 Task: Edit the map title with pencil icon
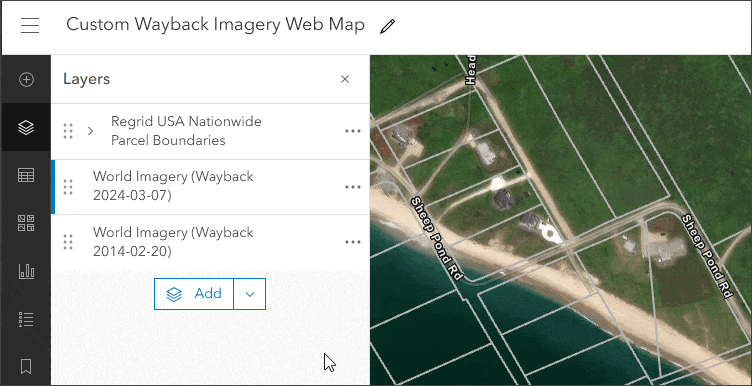[x=387, y=26]
